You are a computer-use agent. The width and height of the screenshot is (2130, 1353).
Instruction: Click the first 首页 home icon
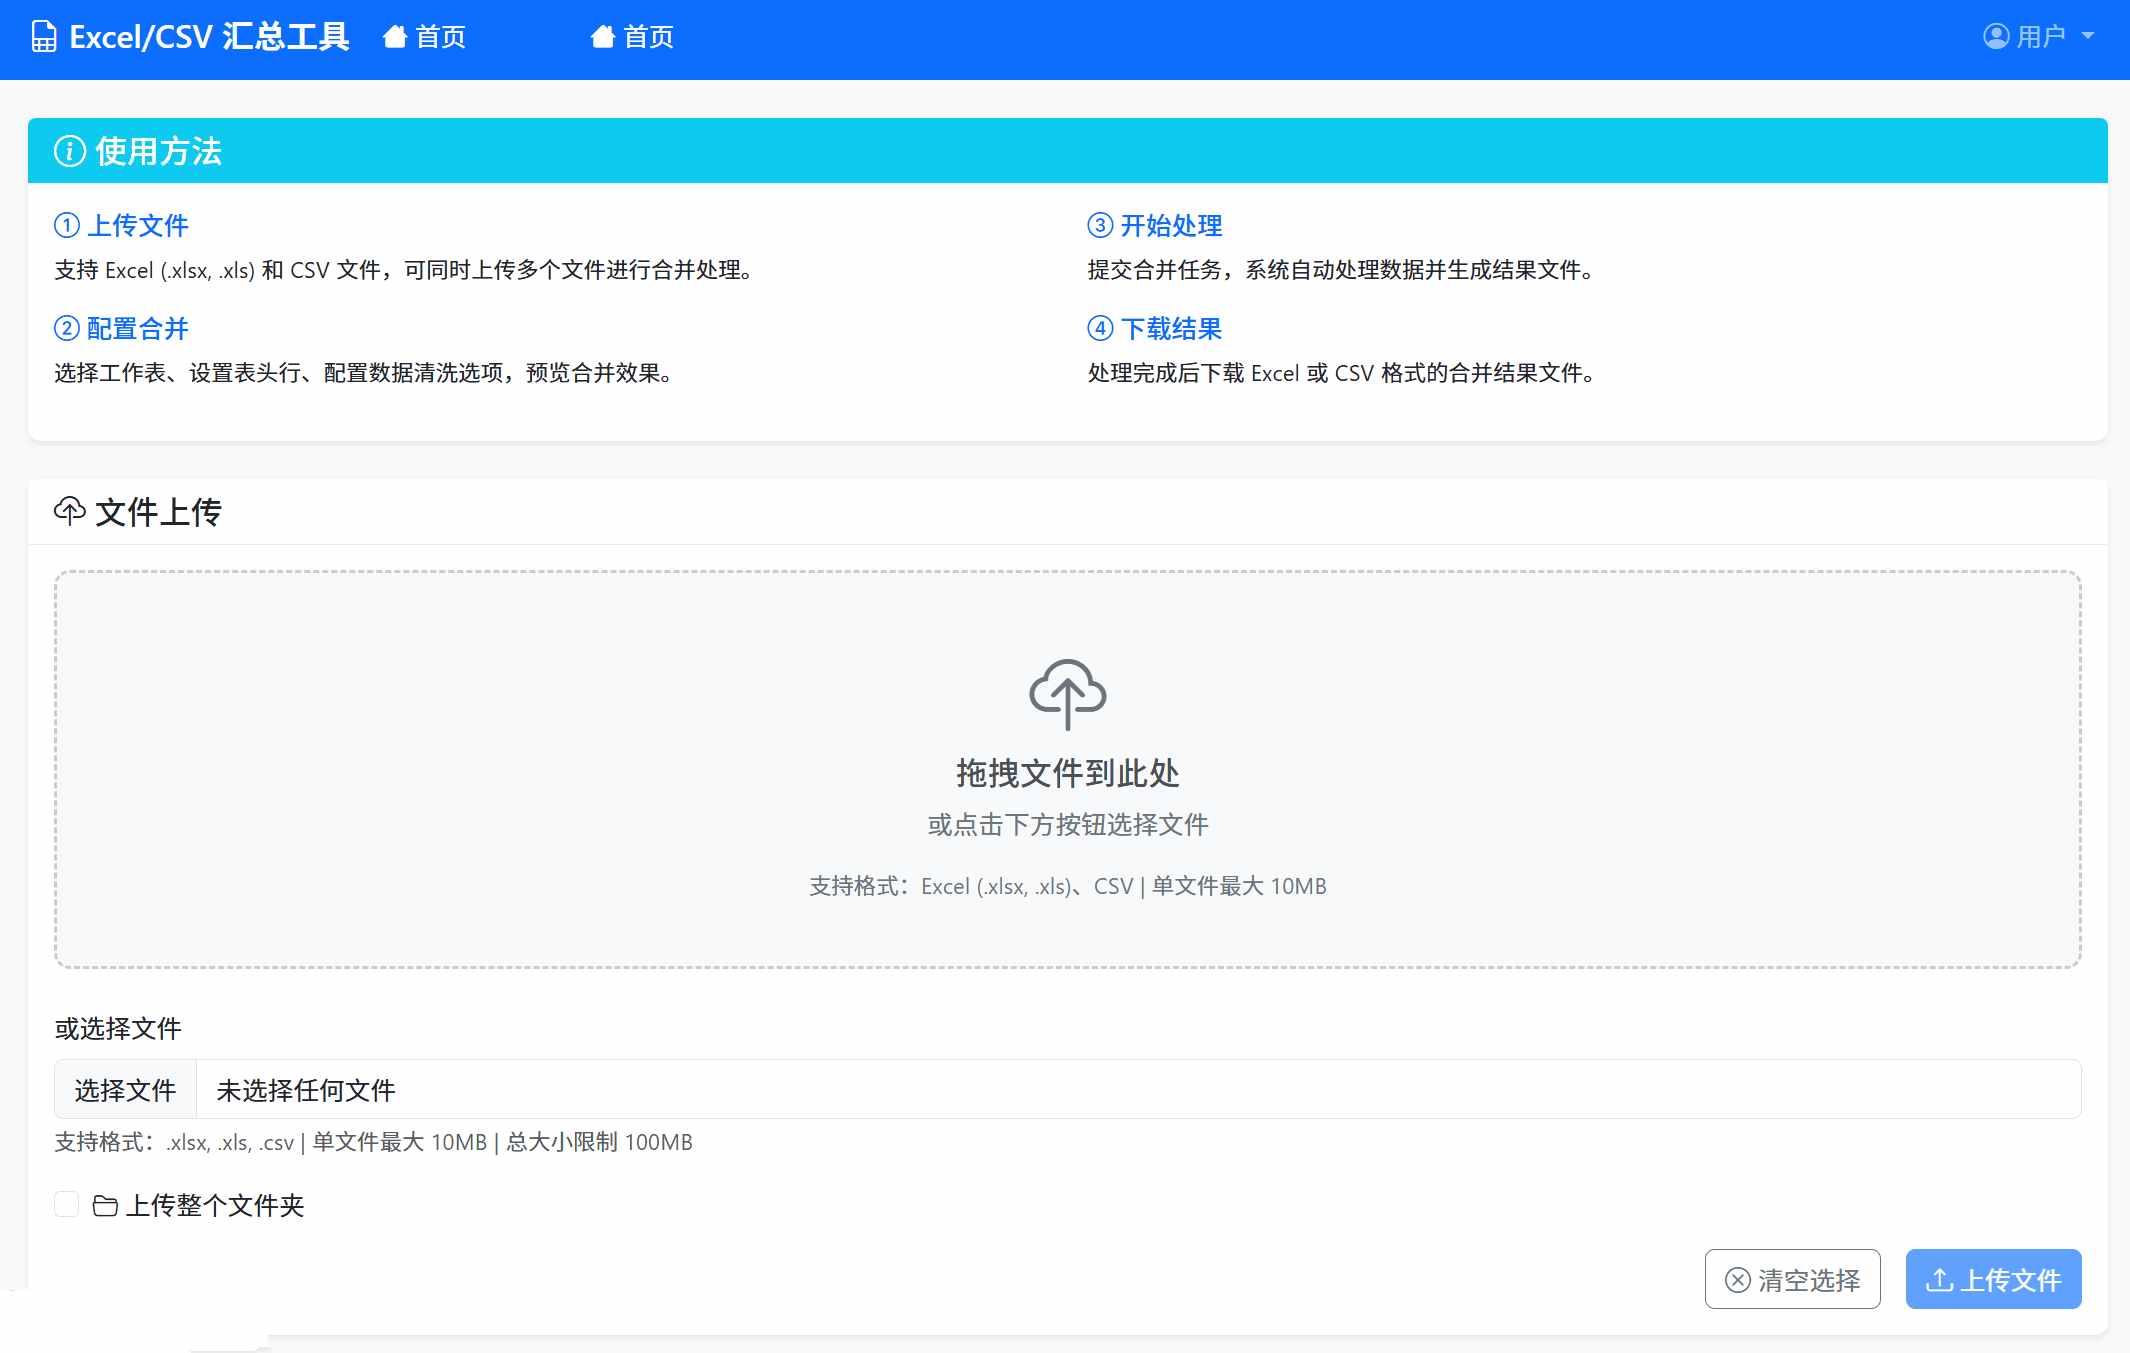[395, 37]
